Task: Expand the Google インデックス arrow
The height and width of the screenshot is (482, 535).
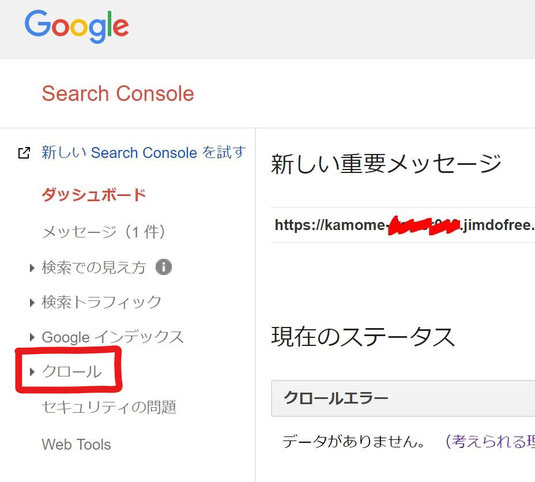Action: pyautogui.click(x=32, y=337)
